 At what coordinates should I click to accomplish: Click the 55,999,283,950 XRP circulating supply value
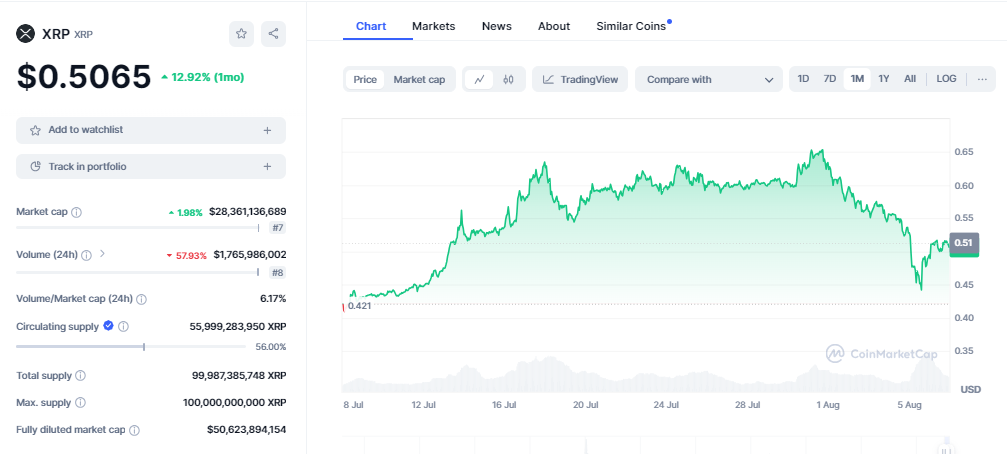238,326
